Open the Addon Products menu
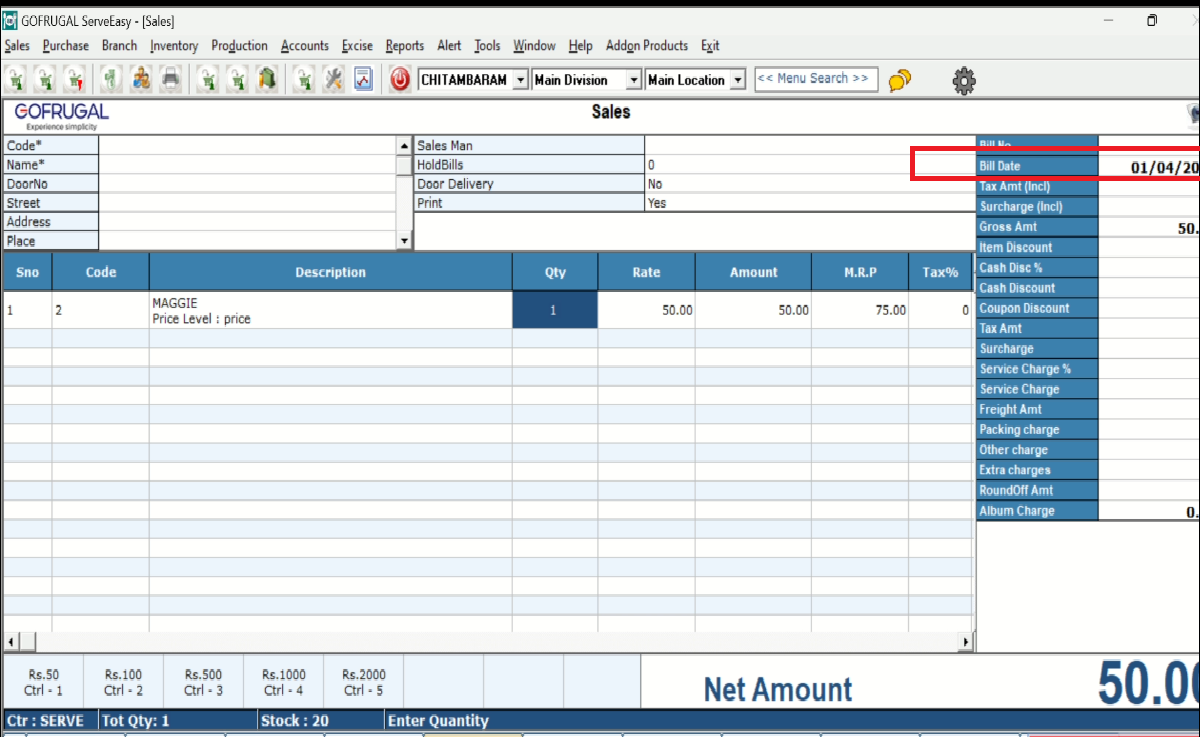 pyautogui.click(x=647, y=46)
